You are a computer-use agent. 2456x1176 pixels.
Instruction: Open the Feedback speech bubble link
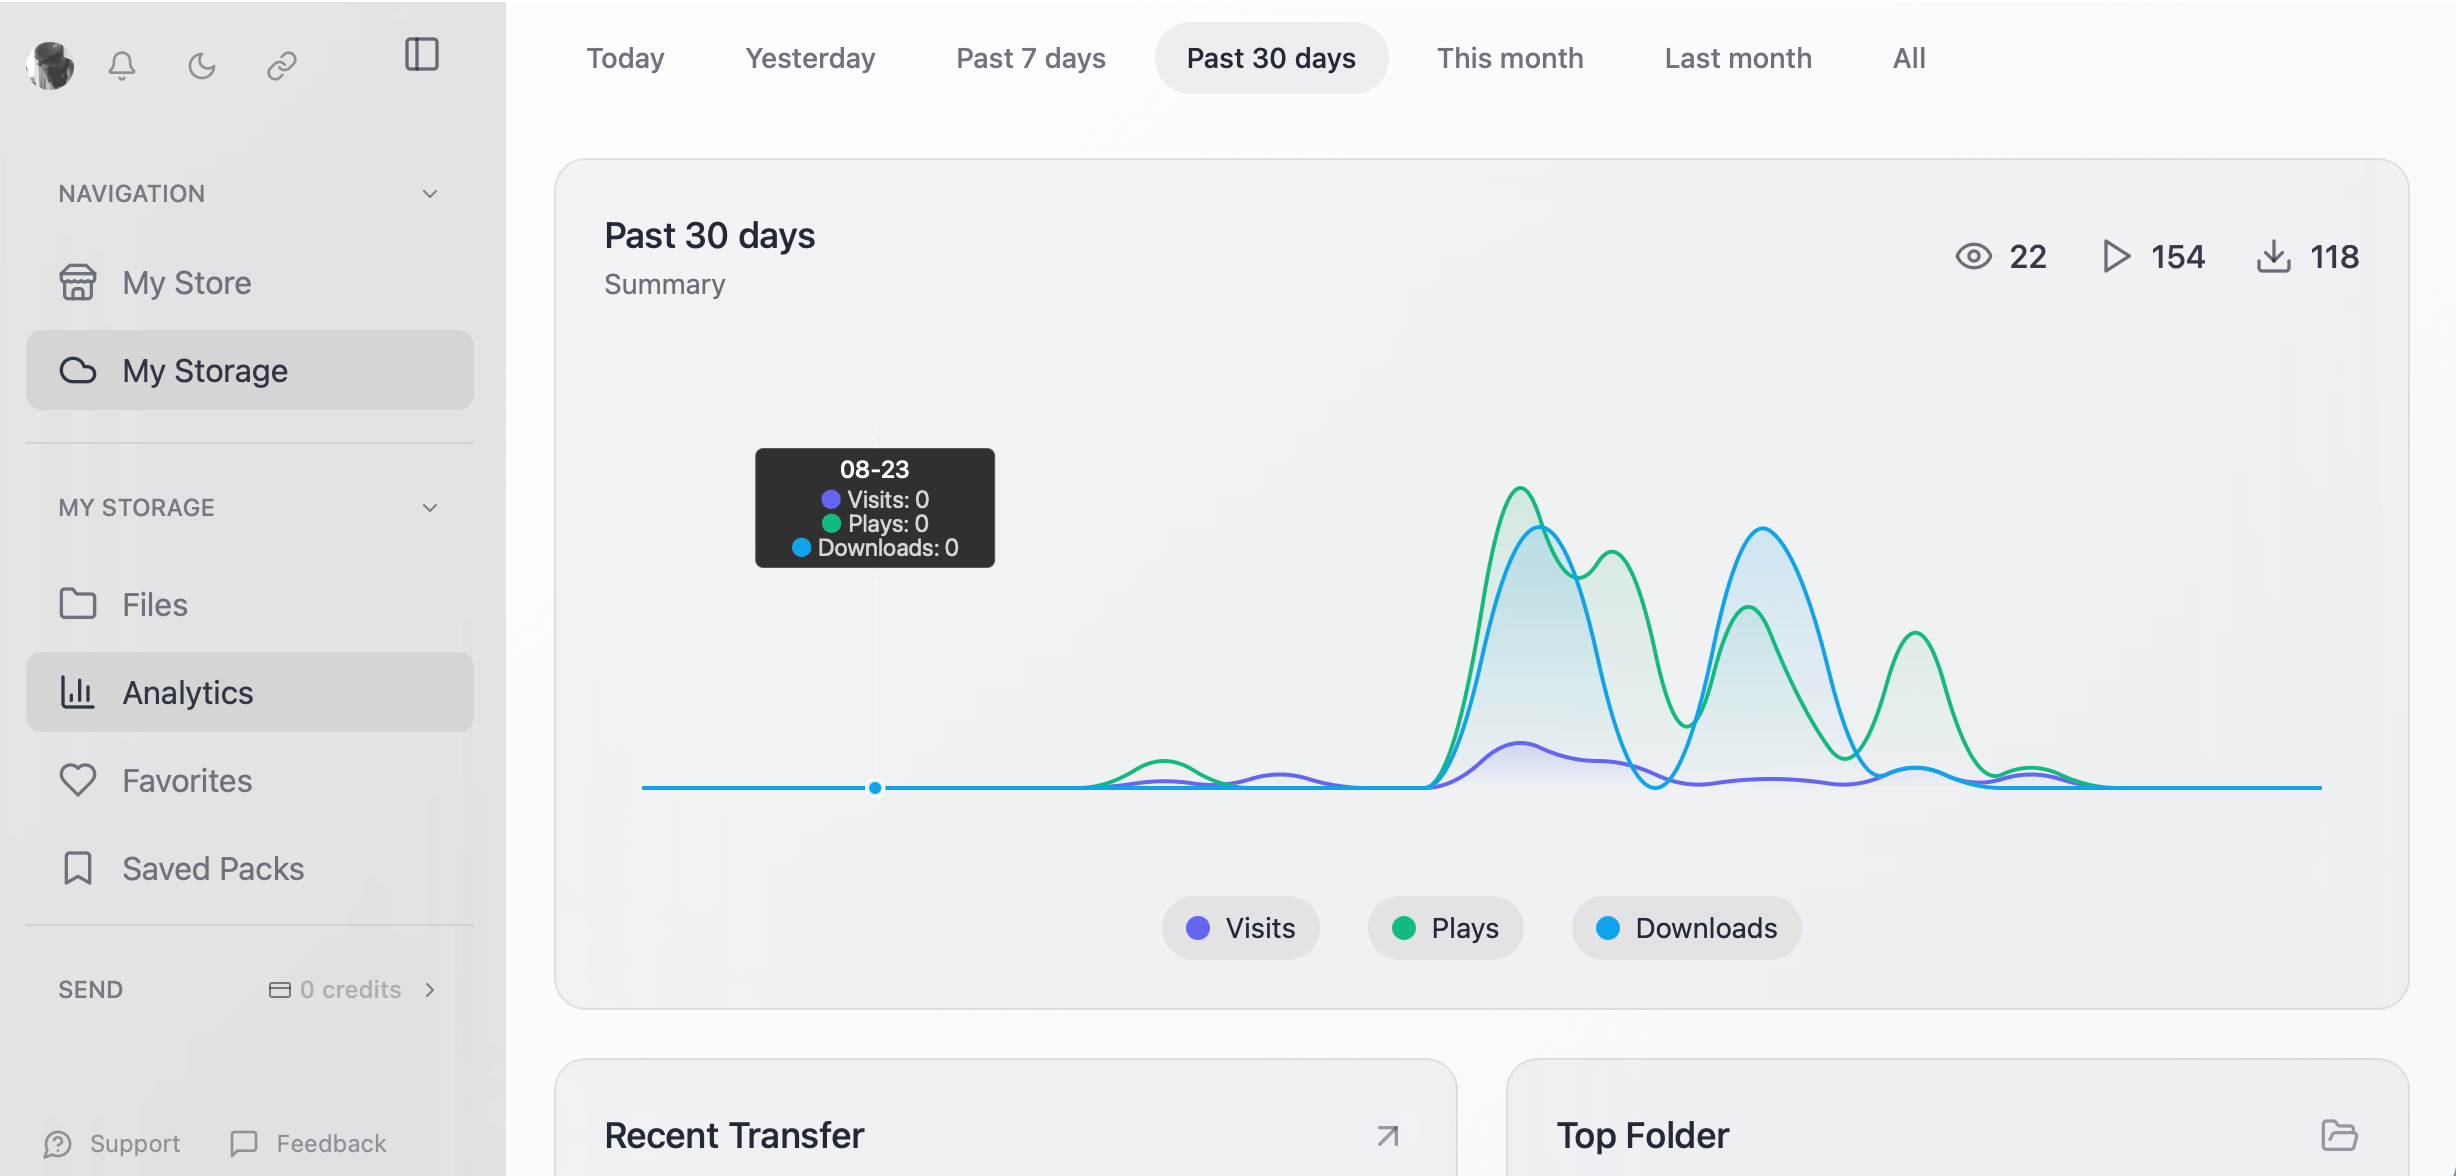[x=308, y=1144]
